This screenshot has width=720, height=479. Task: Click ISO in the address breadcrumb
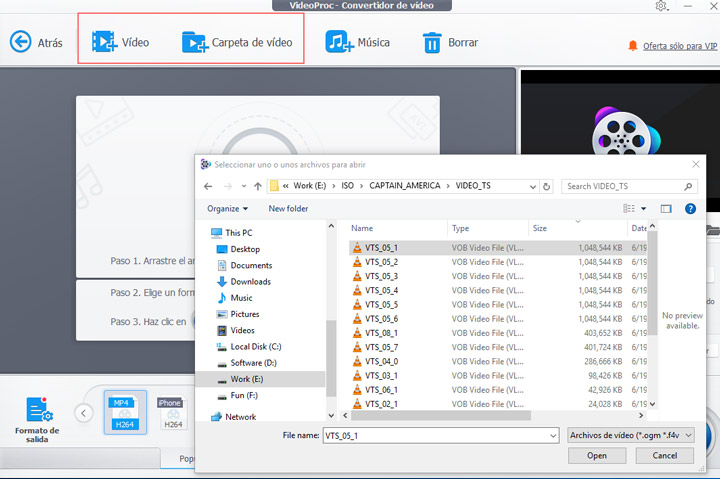pos(348,186)
